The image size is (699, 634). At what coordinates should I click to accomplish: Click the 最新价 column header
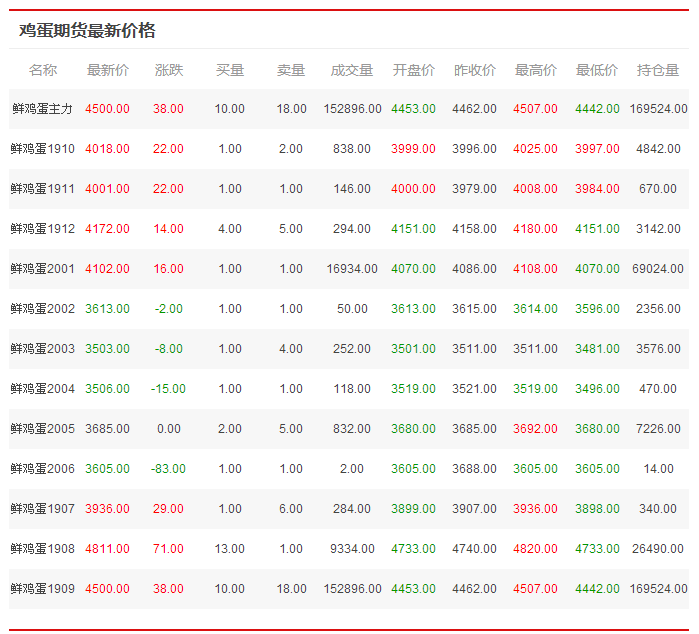tap(107, 70)
